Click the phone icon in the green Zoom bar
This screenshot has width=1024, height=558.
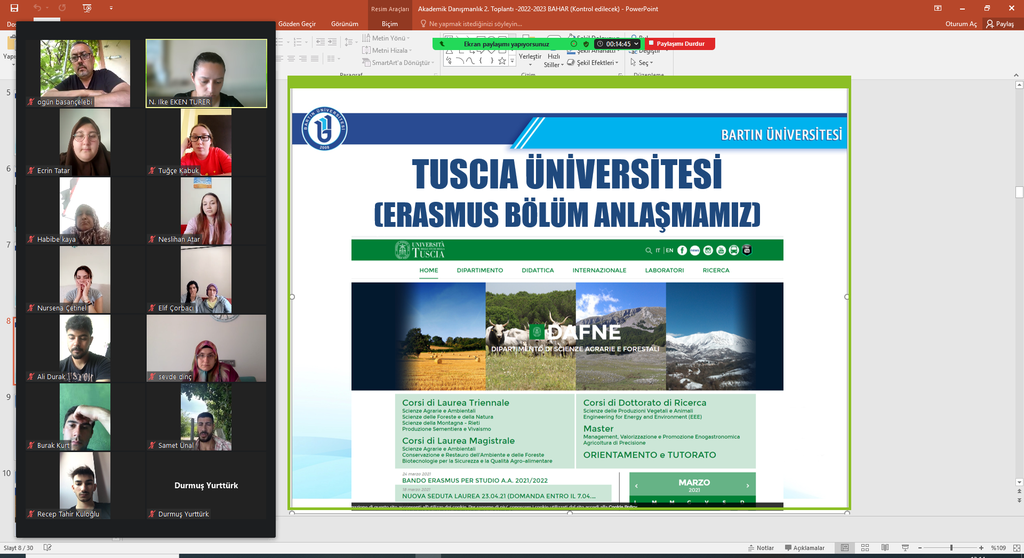click(441, 44)
